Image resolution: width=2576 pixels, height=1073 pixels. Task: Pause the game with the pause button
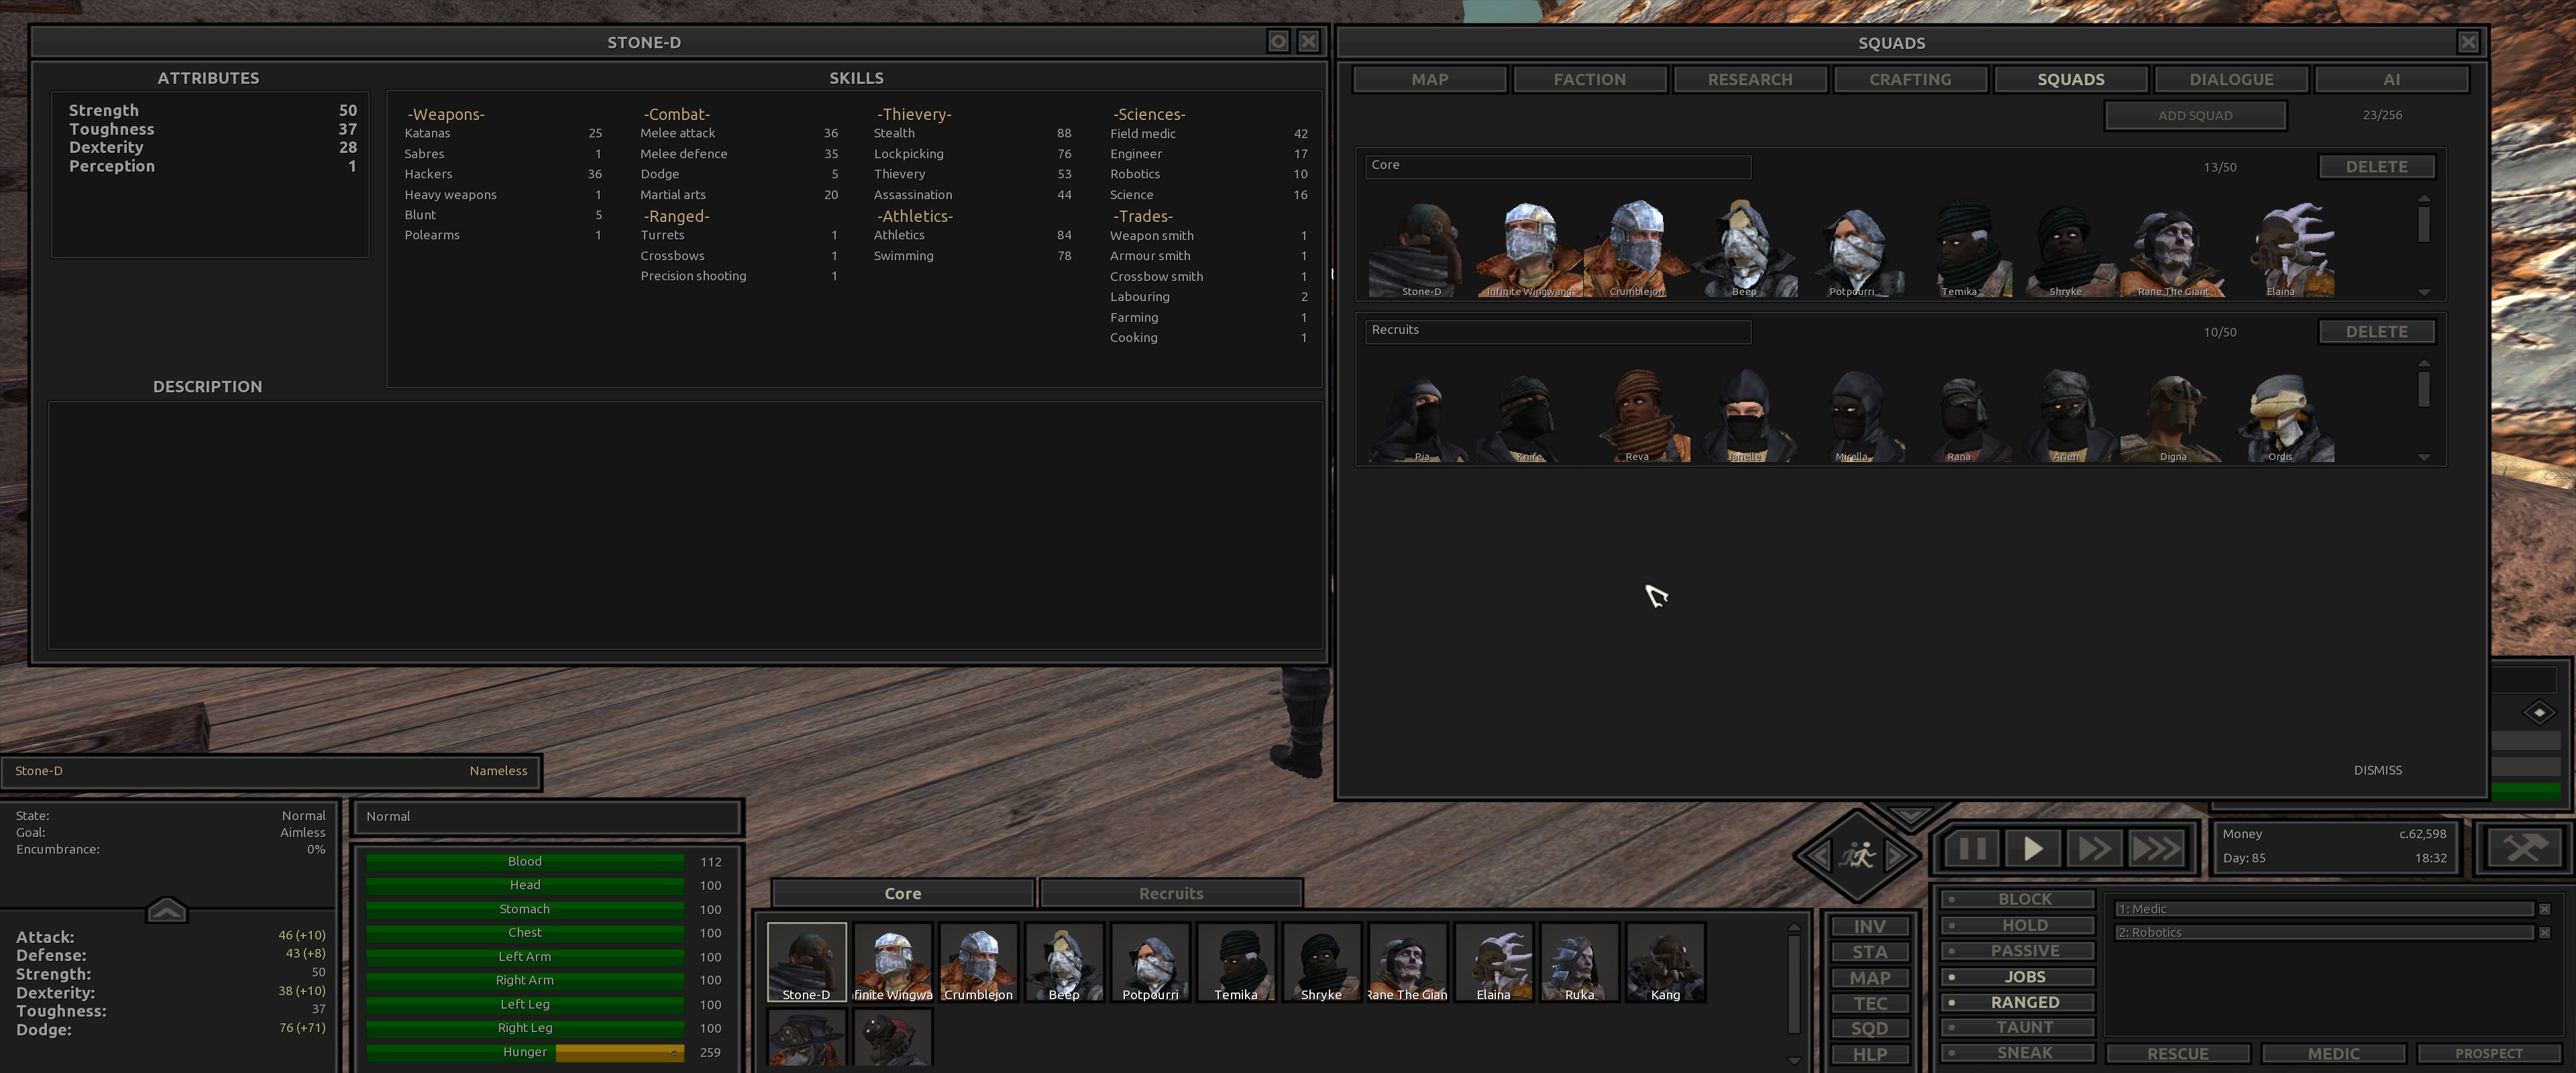(x=1972, y=850)
